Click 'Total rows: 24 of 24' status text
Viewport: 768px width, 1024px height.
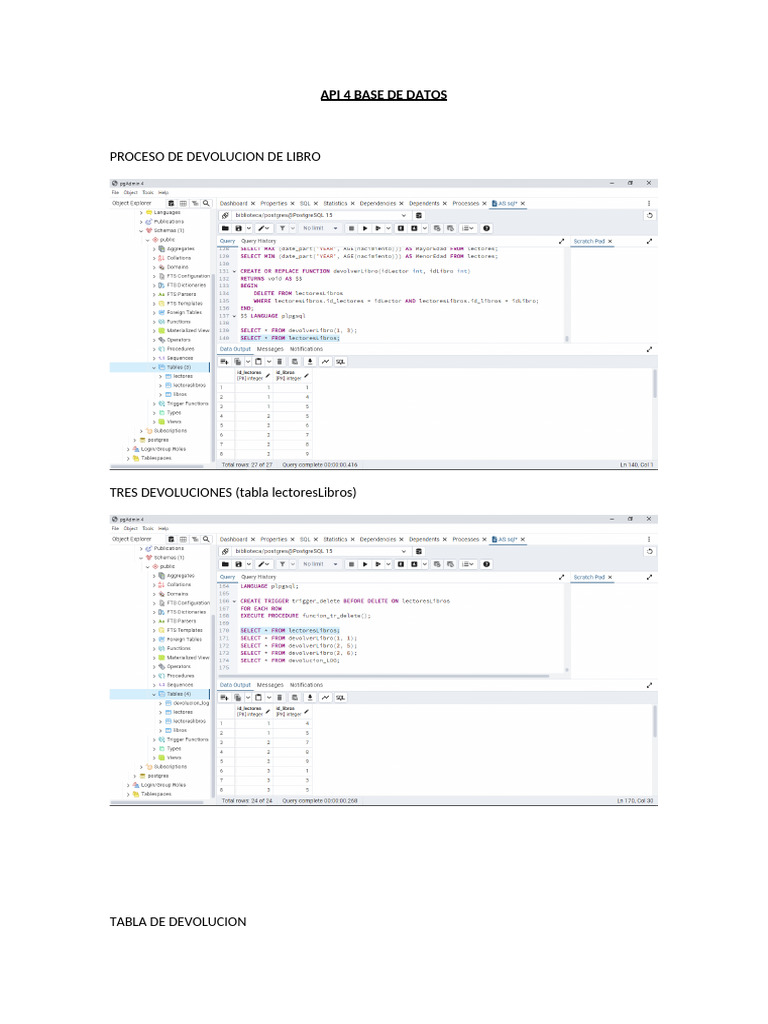247,801
